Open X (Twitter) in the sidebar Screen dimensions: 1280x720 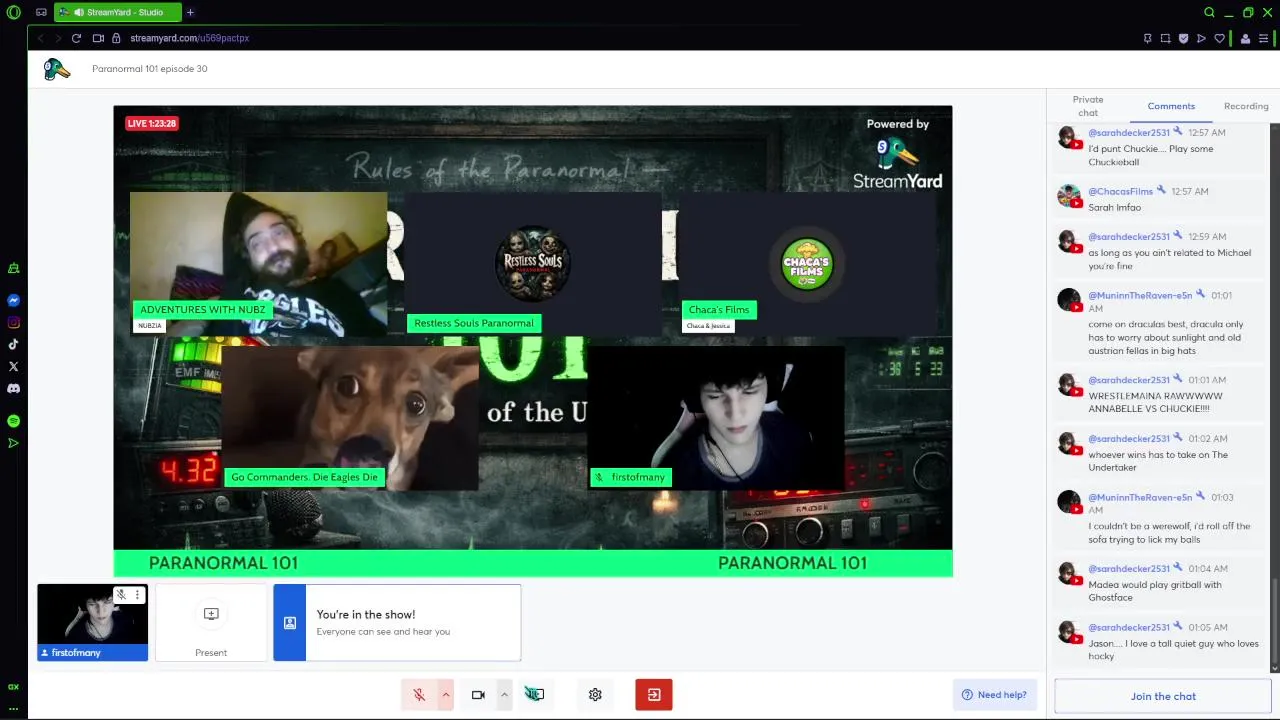coord(13,366)
